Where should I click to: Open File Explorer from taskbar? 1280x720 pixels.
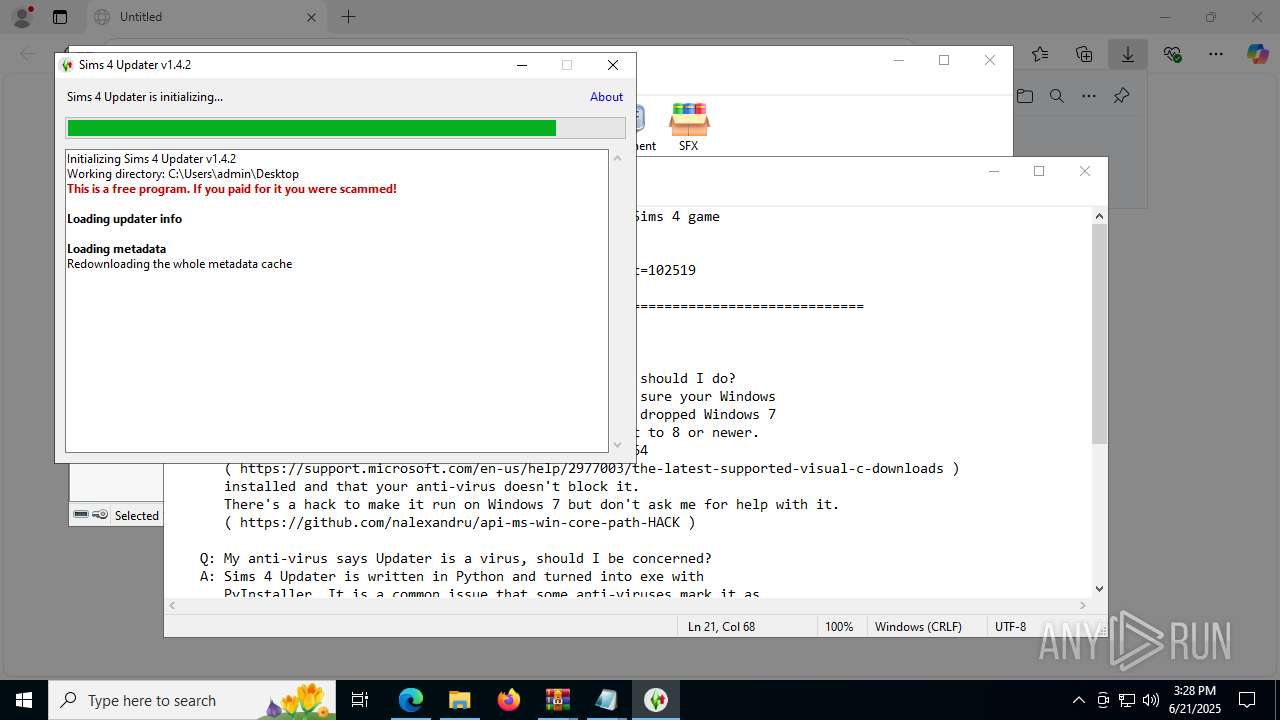coord(460,700)
